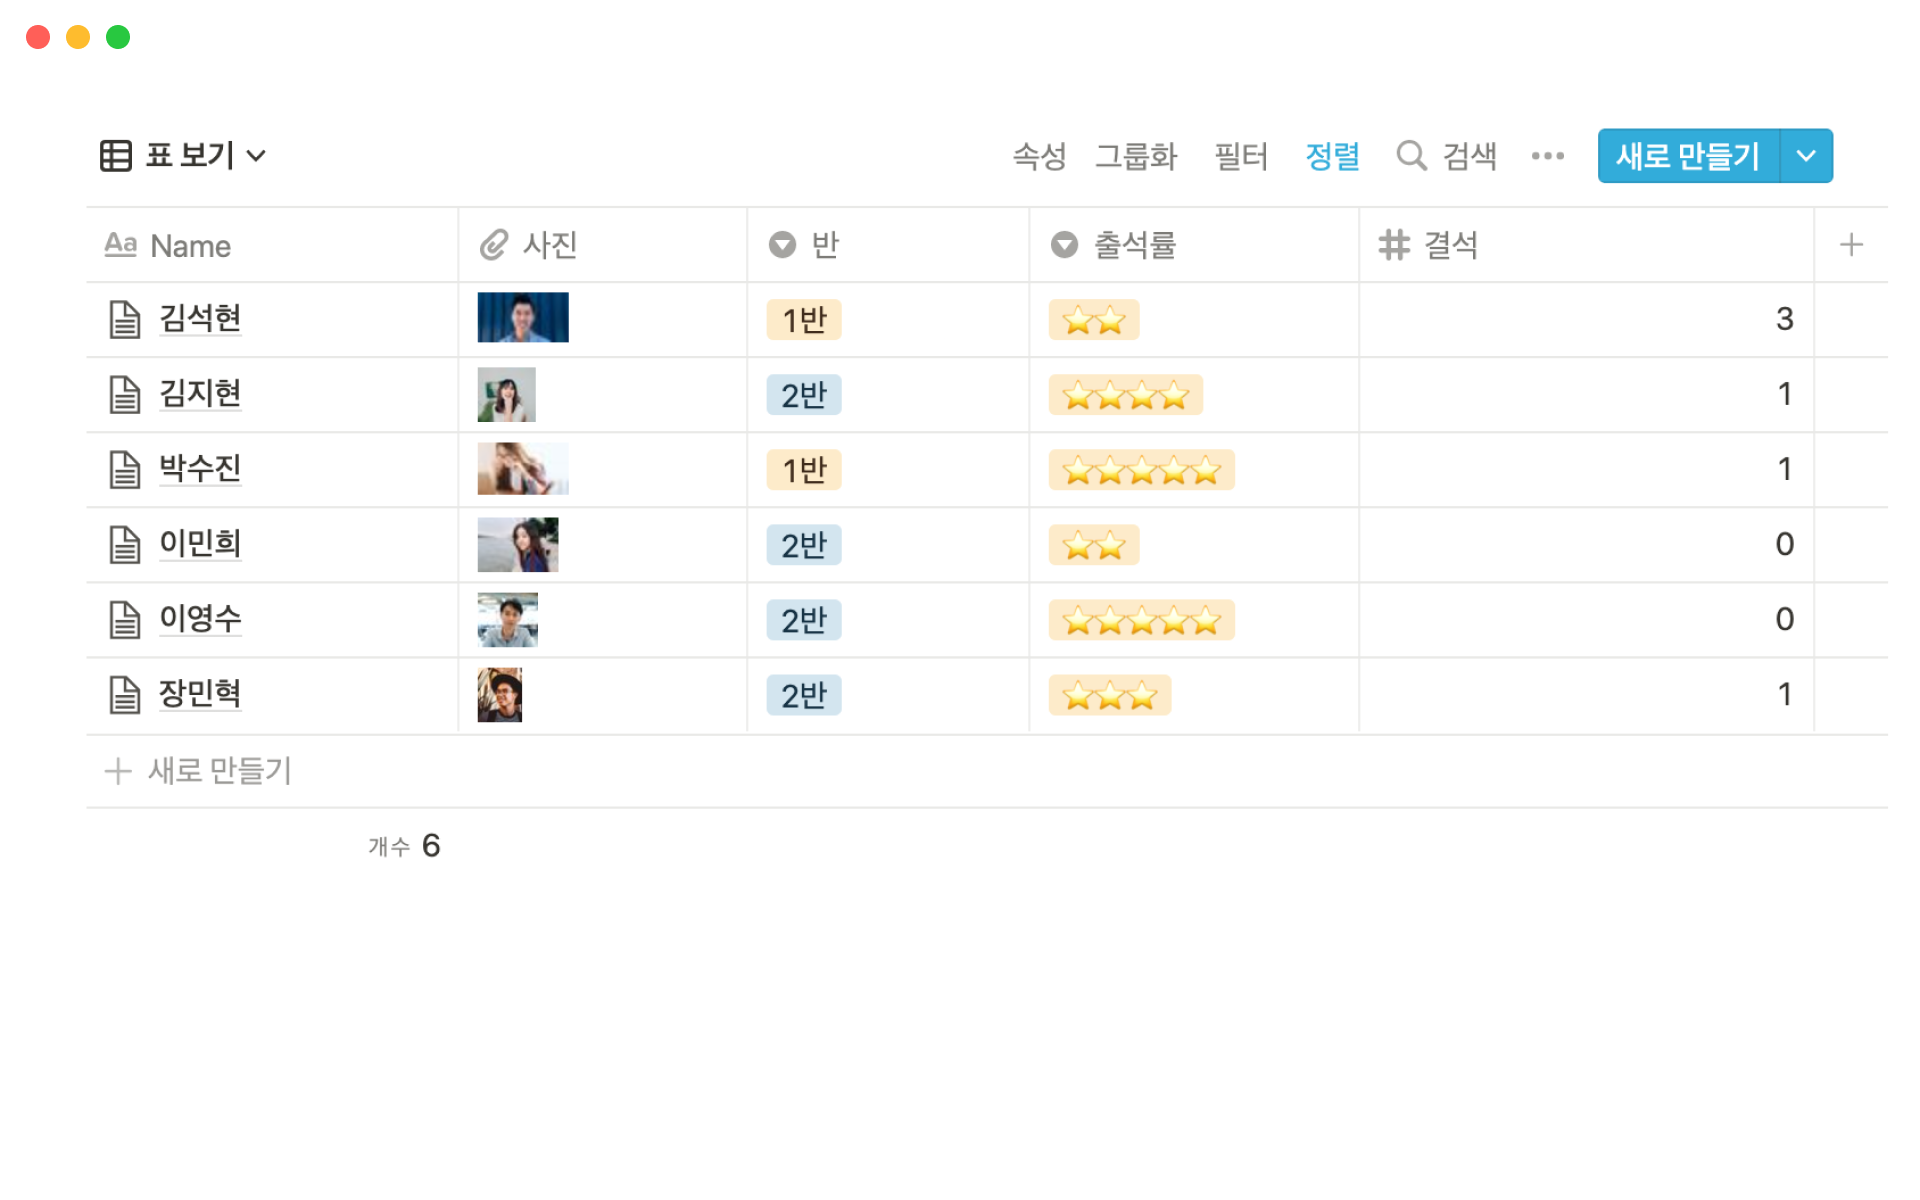Open the 김지현 page link
1920x1200 pixels.
pyautogui.click(x=200, y=394)
